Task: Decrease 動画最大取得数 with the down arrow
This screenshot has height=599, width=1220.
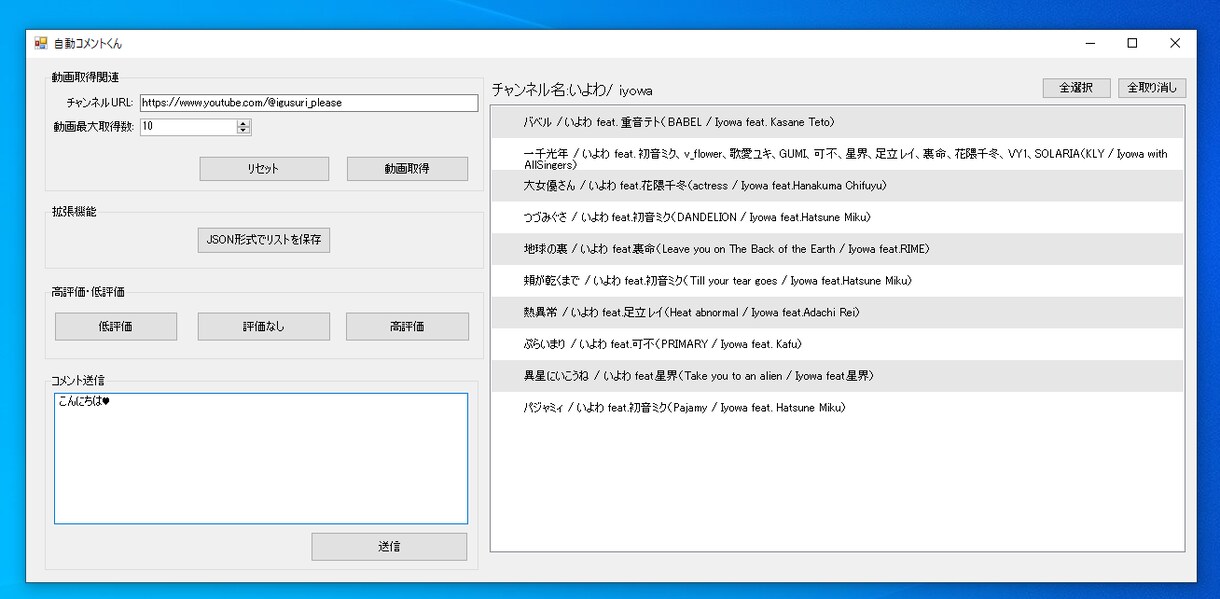Action: pyautogui.click(x=243, y=131)
